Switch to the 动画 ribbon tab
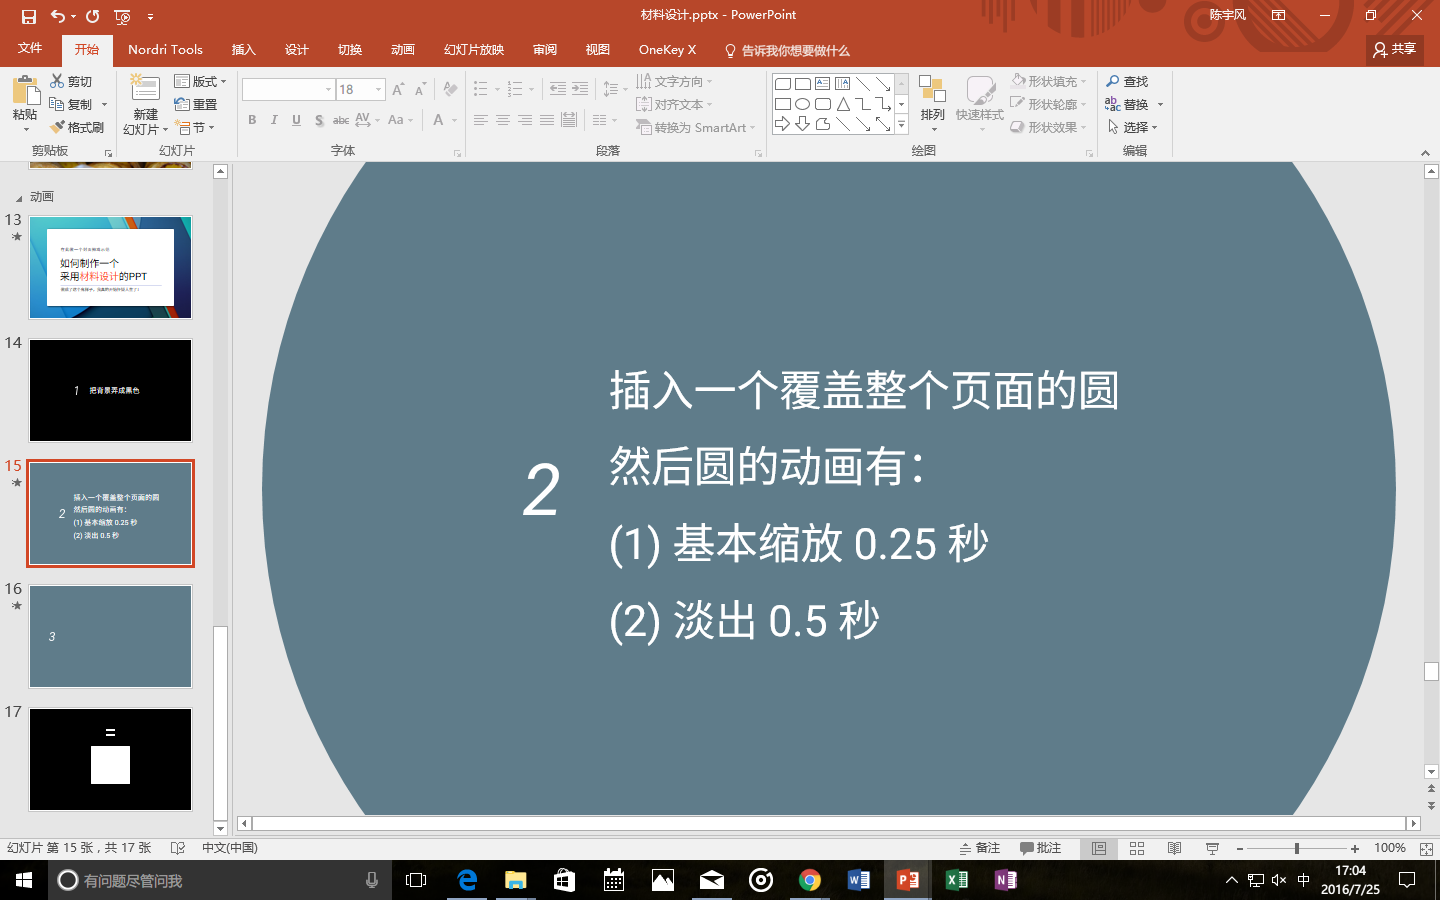Image resolution: width=1440 pixels, height=900 pixels. [403, 49]
